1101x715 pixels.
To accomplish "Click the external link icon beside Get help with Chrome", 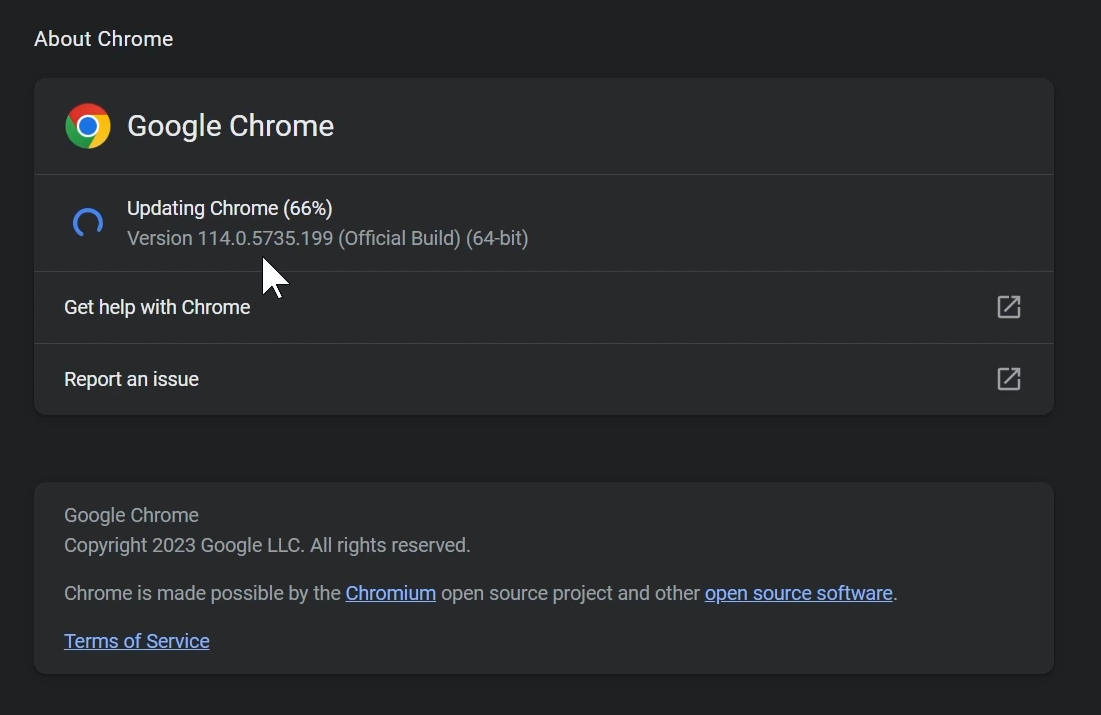I will click(1008, 307).
